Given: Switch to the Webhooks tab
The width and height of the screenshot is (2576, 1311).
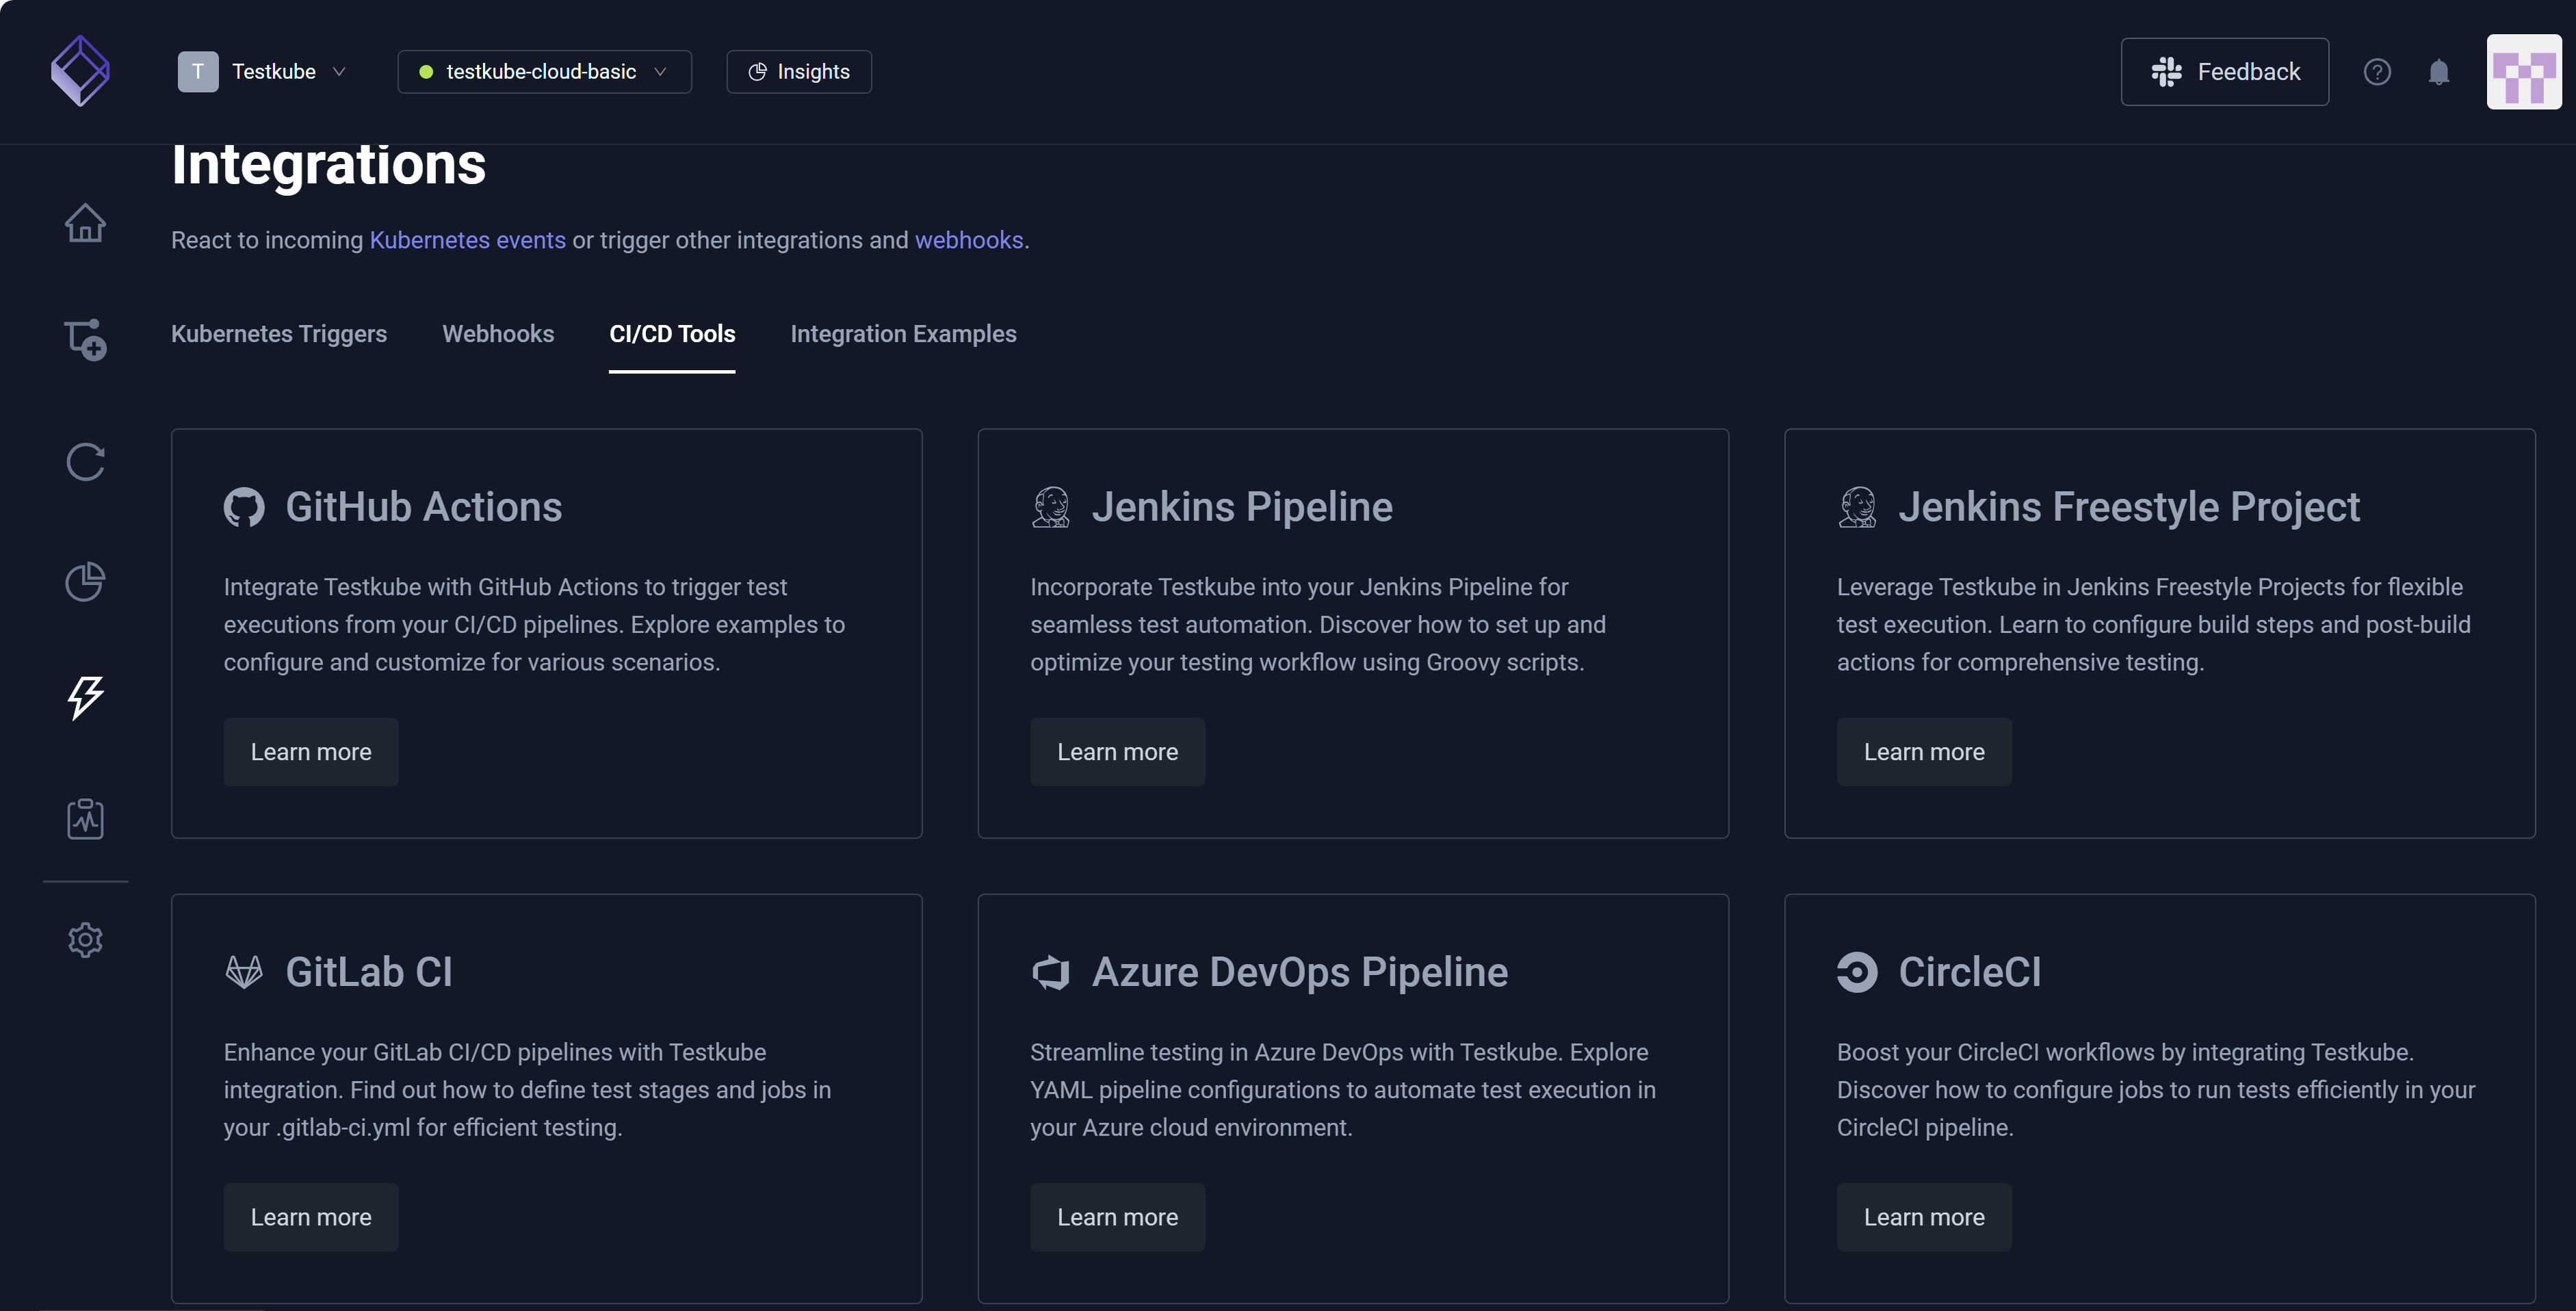Looking at the screenshot, I should pos(498,334).
